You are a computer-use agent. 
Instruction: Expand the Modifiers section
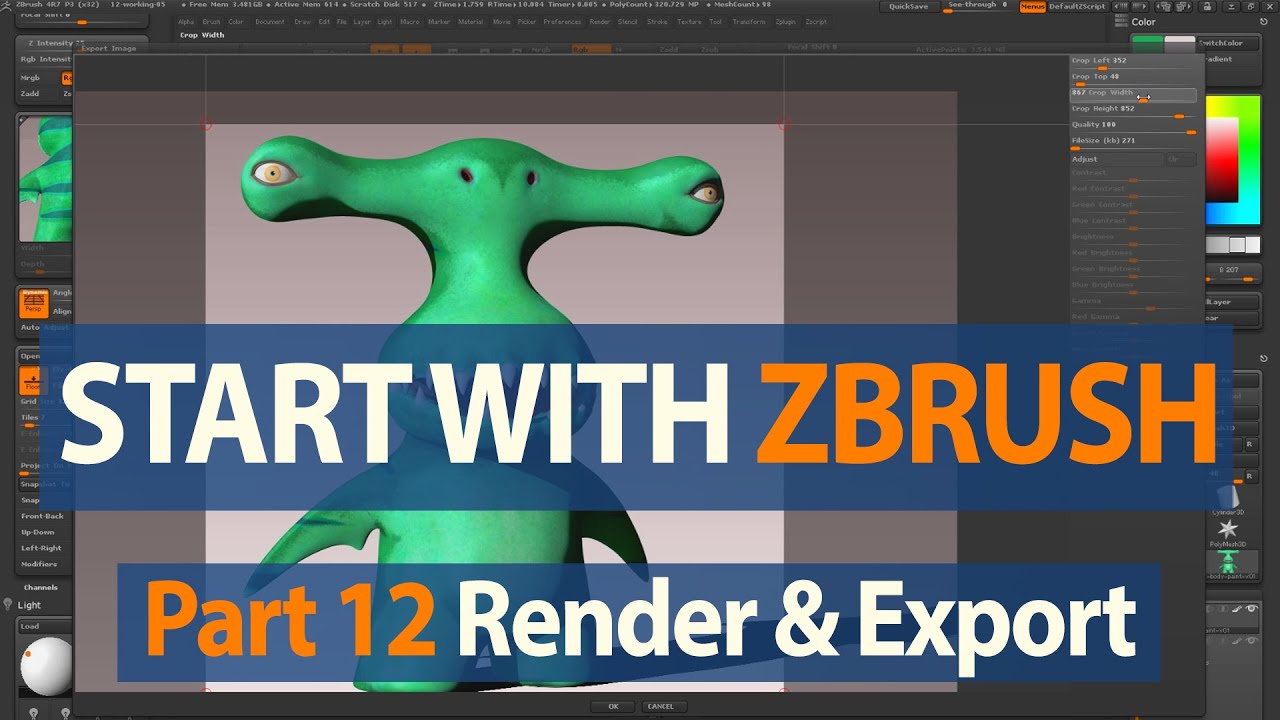(40, 564)
